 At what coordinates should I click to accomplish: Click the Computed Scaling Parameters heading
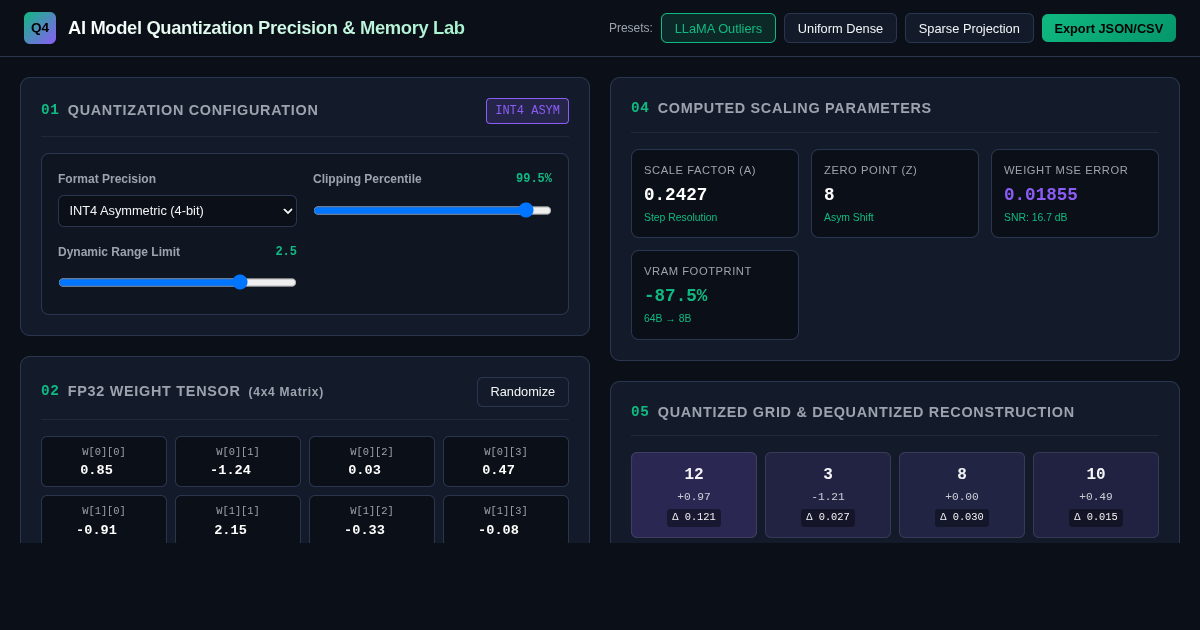[781, 108]
